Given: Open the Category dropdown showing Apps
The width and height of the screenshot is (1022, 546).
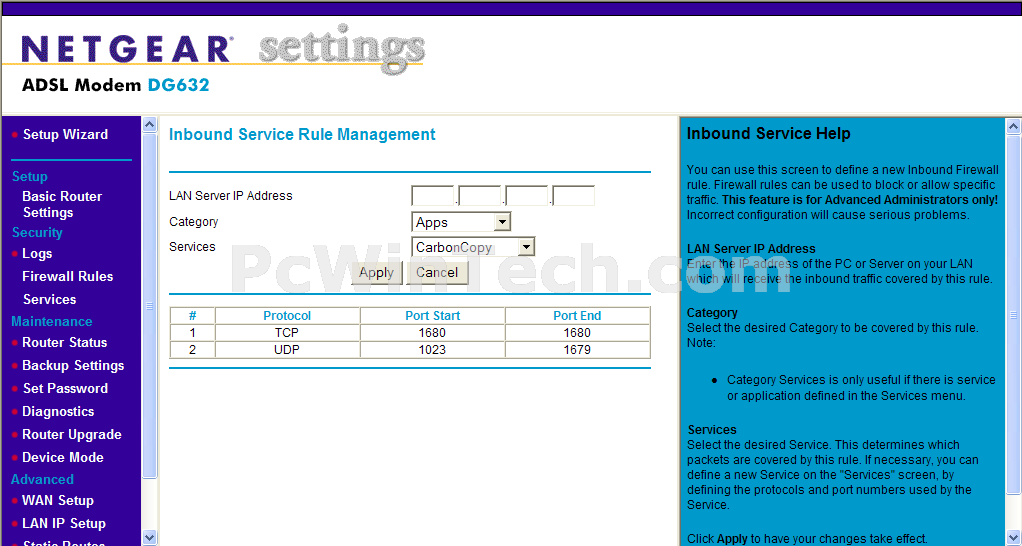Looking at the screenshot, I should coord(461,222).
